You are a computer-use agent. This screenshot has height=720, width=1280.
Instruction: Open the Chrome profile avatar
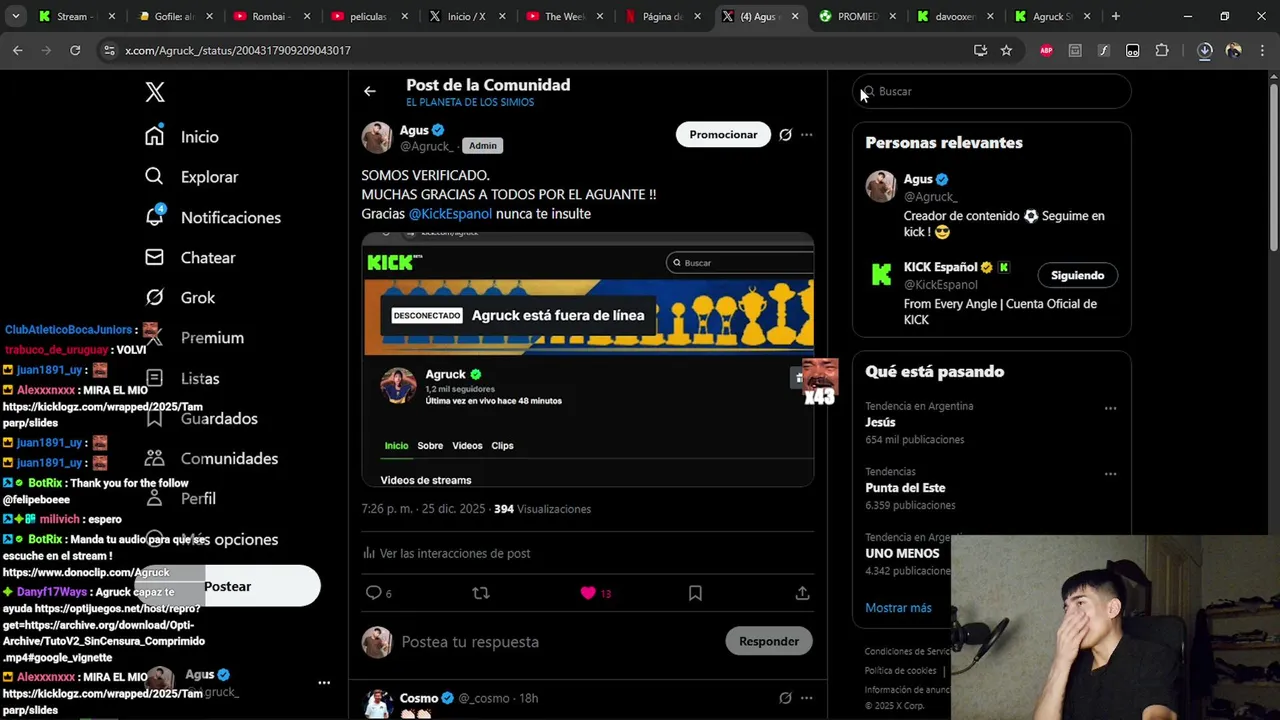tap(1233, 50)
